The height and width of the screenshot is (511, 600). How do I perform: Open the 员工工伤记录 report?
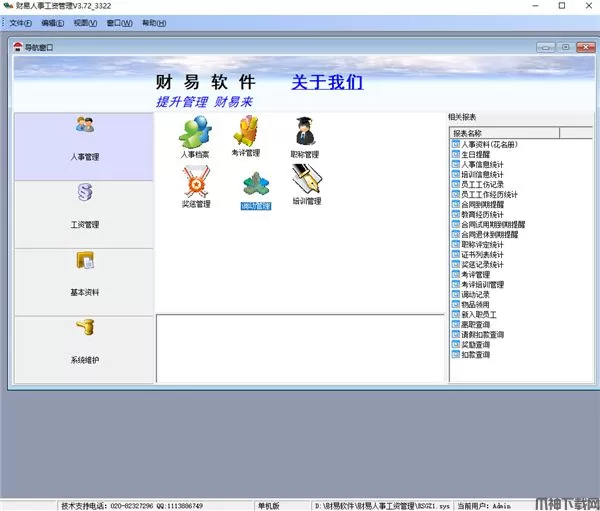(x=478, y=184)
